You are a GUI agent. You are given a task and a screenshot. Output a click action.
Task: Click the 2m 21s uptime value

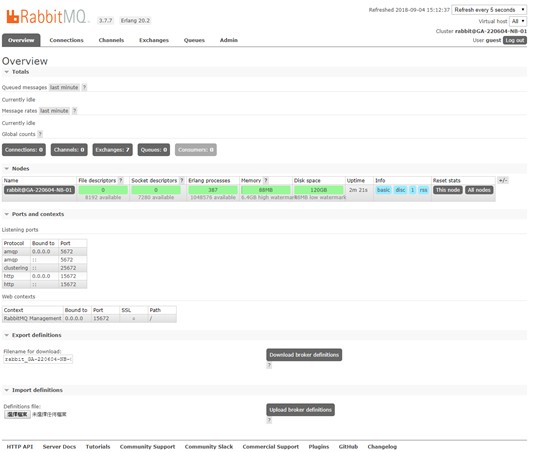pos(358,190)
